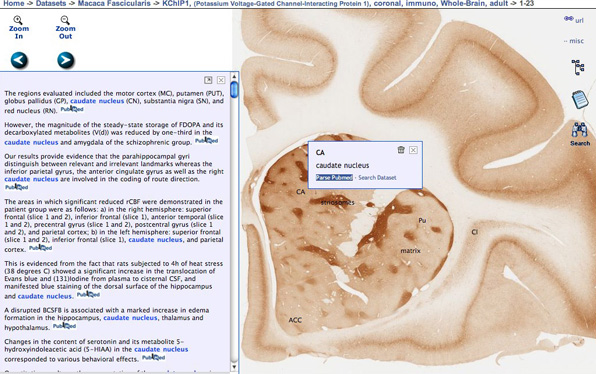Open PubMed icon after 'coding of route direction'
The image size is (596, 374).
[16, 187]
